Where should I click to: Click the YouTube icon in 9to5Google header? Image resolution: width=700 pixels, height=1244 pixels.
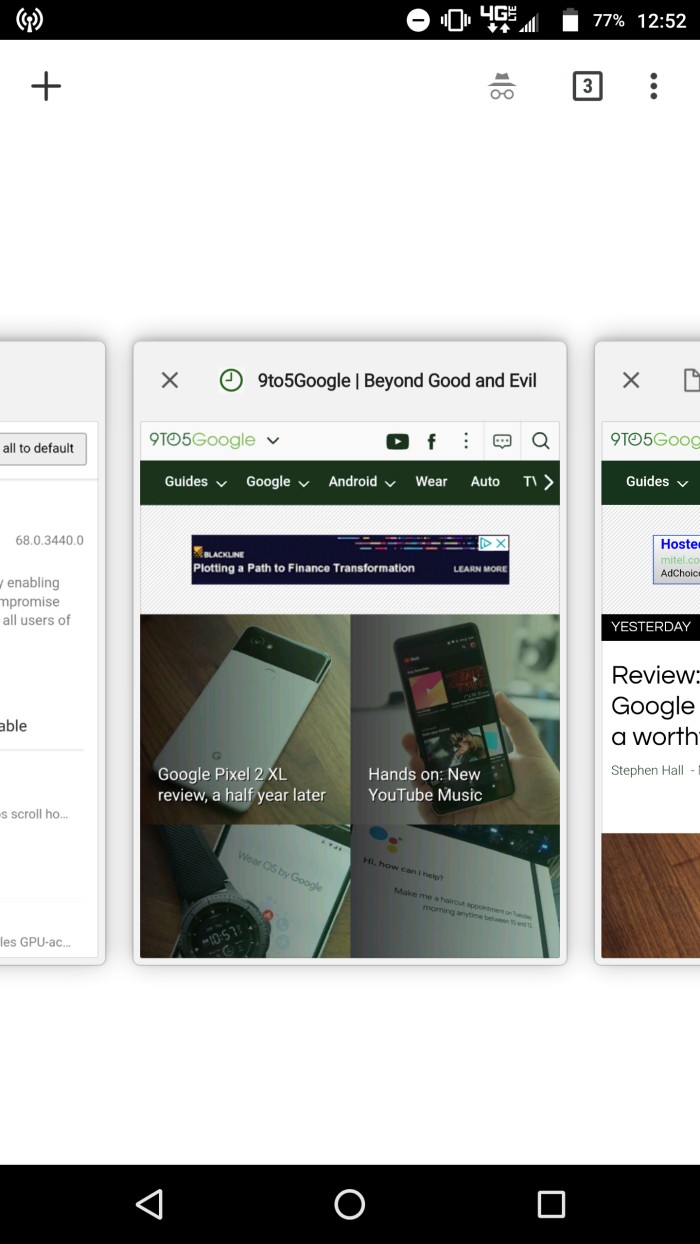point(397,441)
